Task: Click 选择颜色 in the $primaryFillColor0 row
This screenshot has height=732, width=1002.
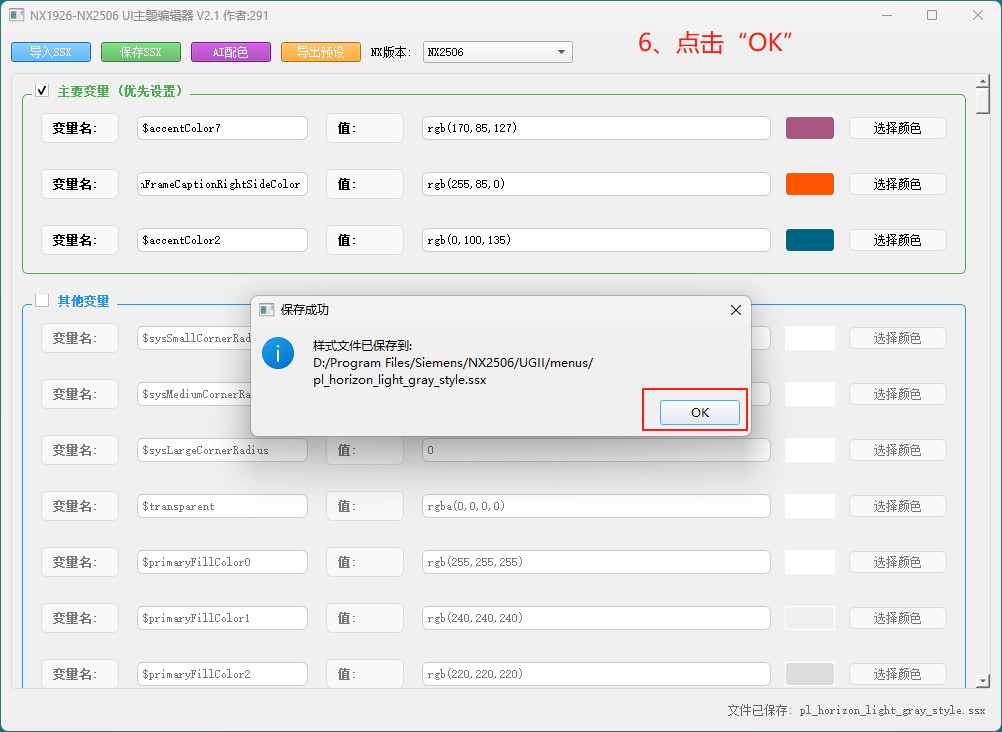Action: coord(897,562)
